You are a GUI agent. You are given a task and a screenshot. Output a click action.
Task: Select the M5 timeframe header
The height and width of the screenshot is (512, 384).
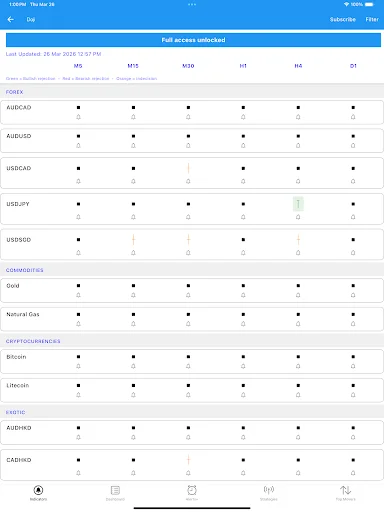tap(78, 66)
